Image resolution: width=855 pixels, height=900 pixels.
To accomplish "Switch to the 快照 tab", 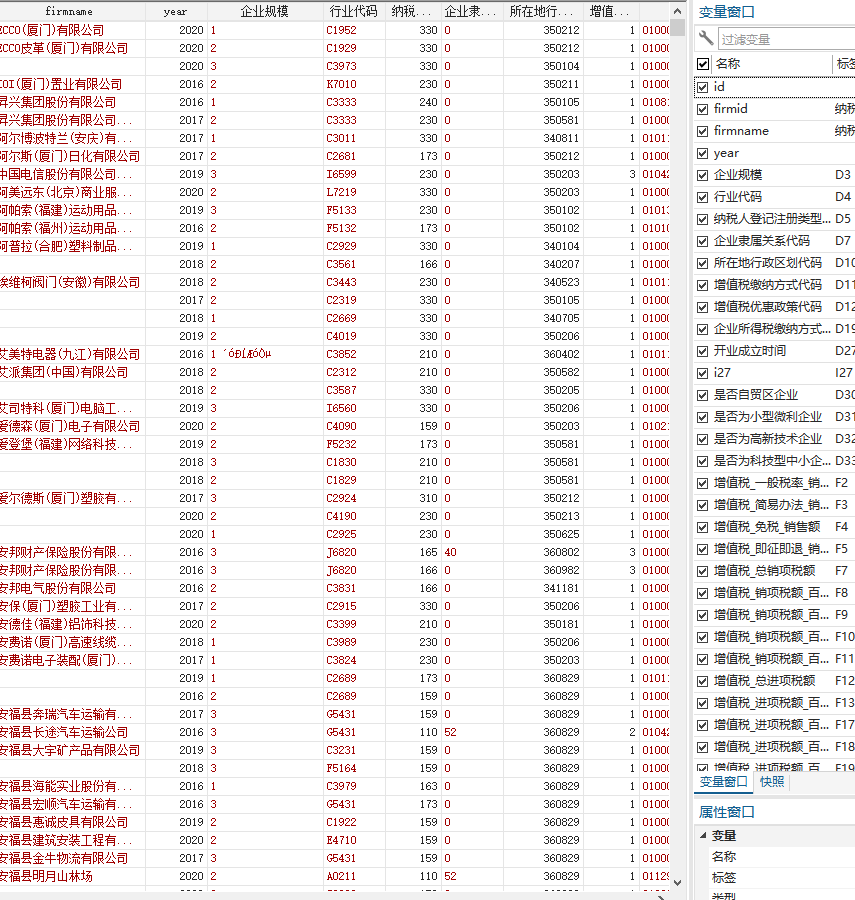I will [x=771, y=782].
